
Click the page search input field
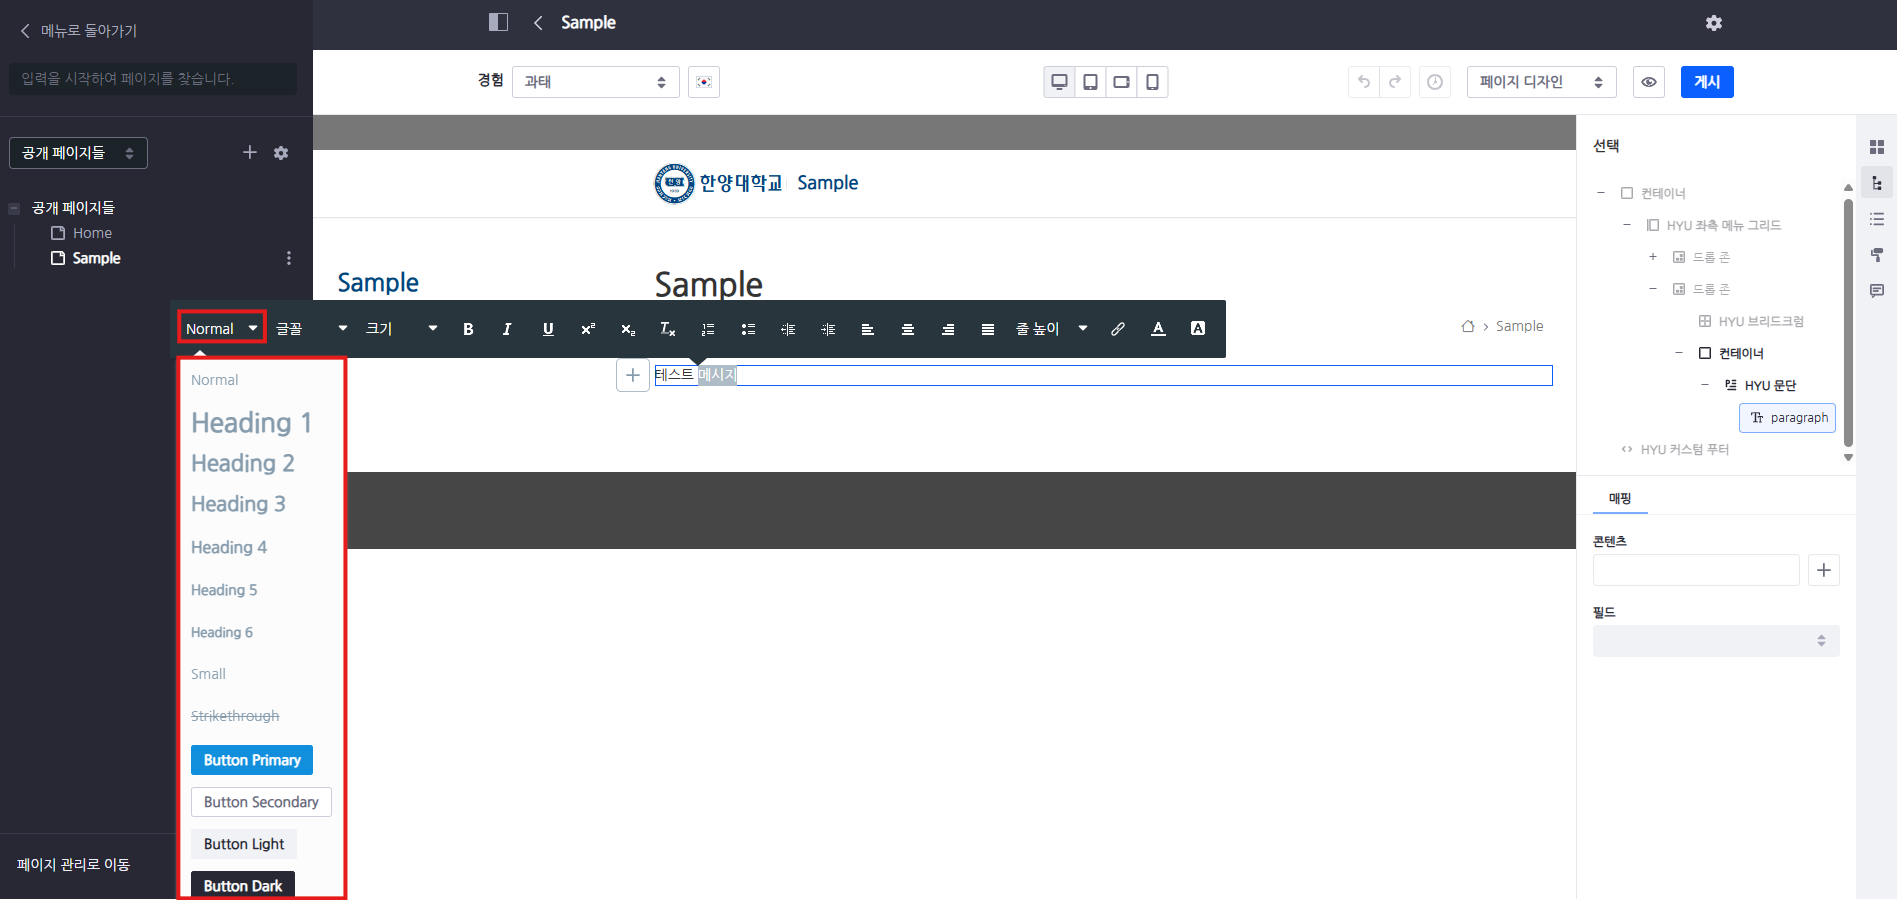pos(153,79)
